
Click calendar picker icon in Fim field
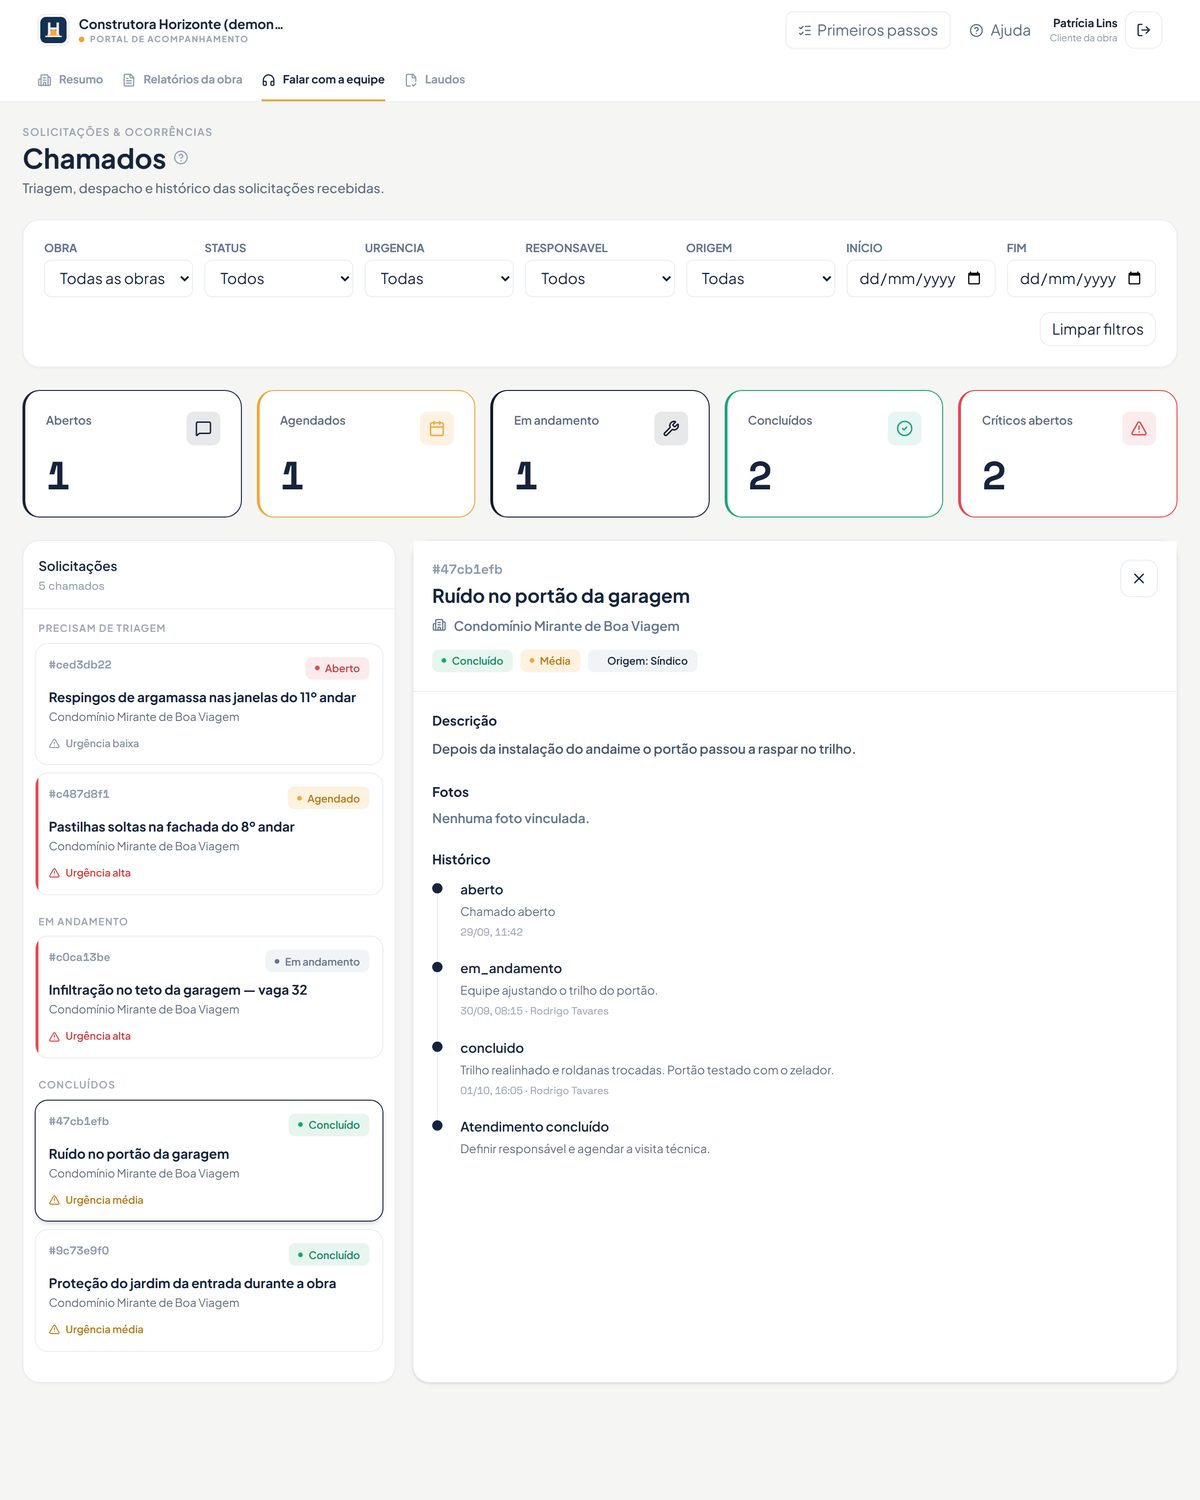point(1134,278)
